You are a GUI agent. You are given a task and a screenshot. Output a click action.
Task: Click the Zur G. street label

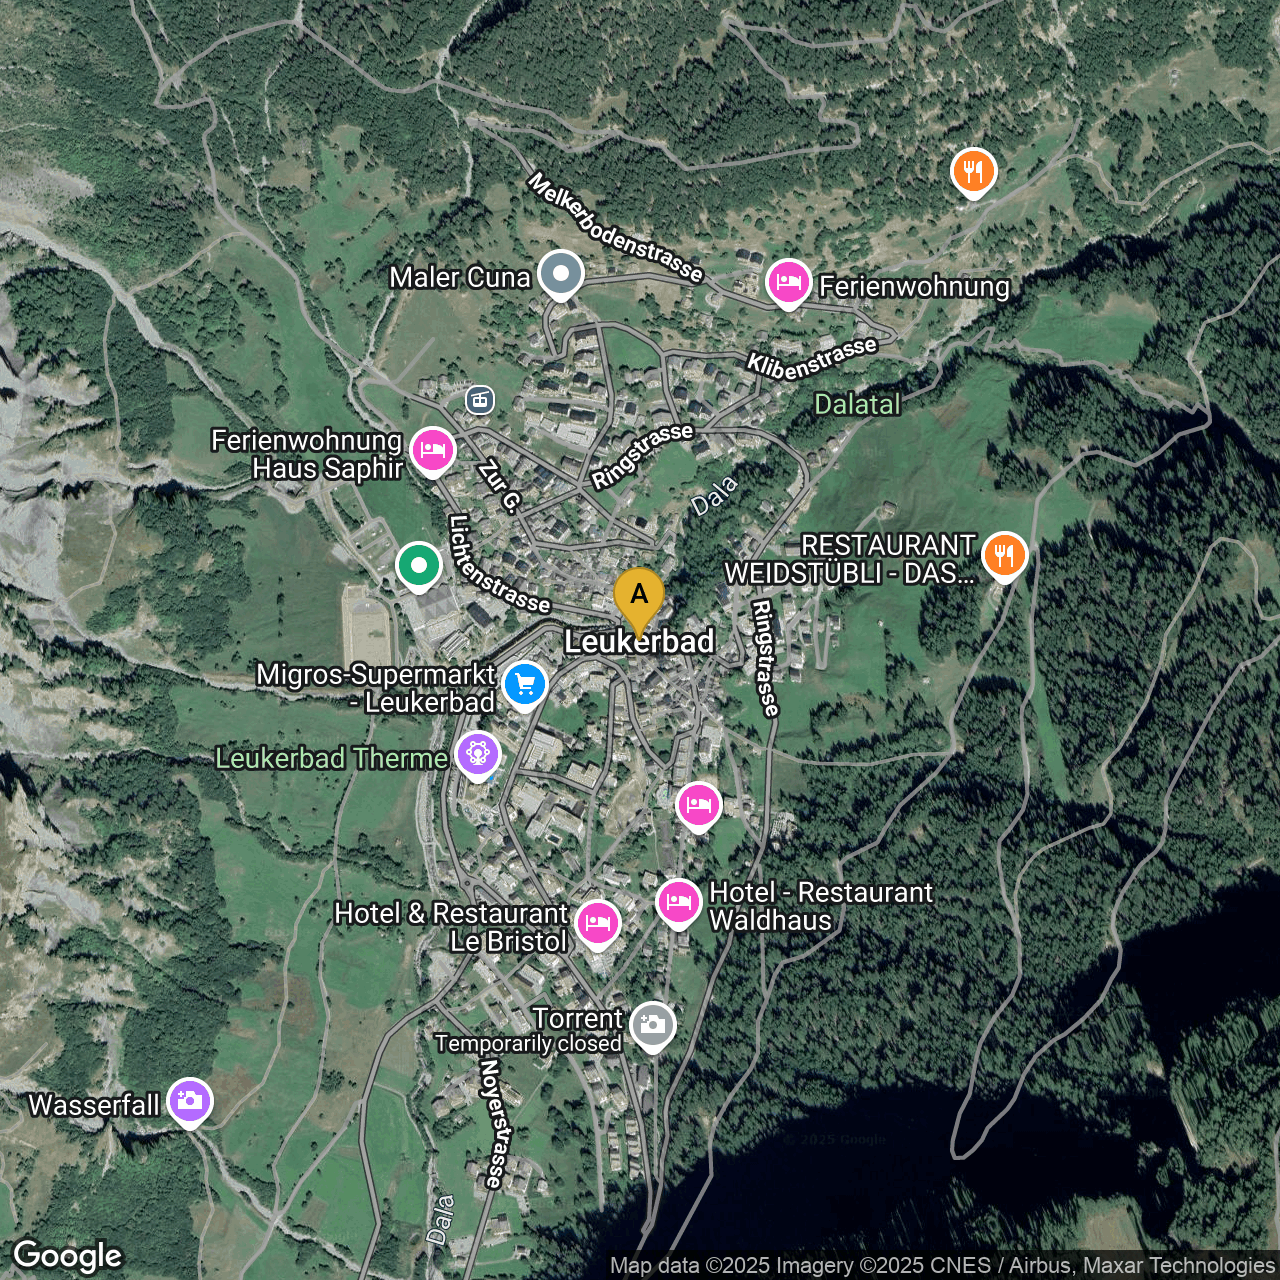pyautogui.click(x=501, y=486)
